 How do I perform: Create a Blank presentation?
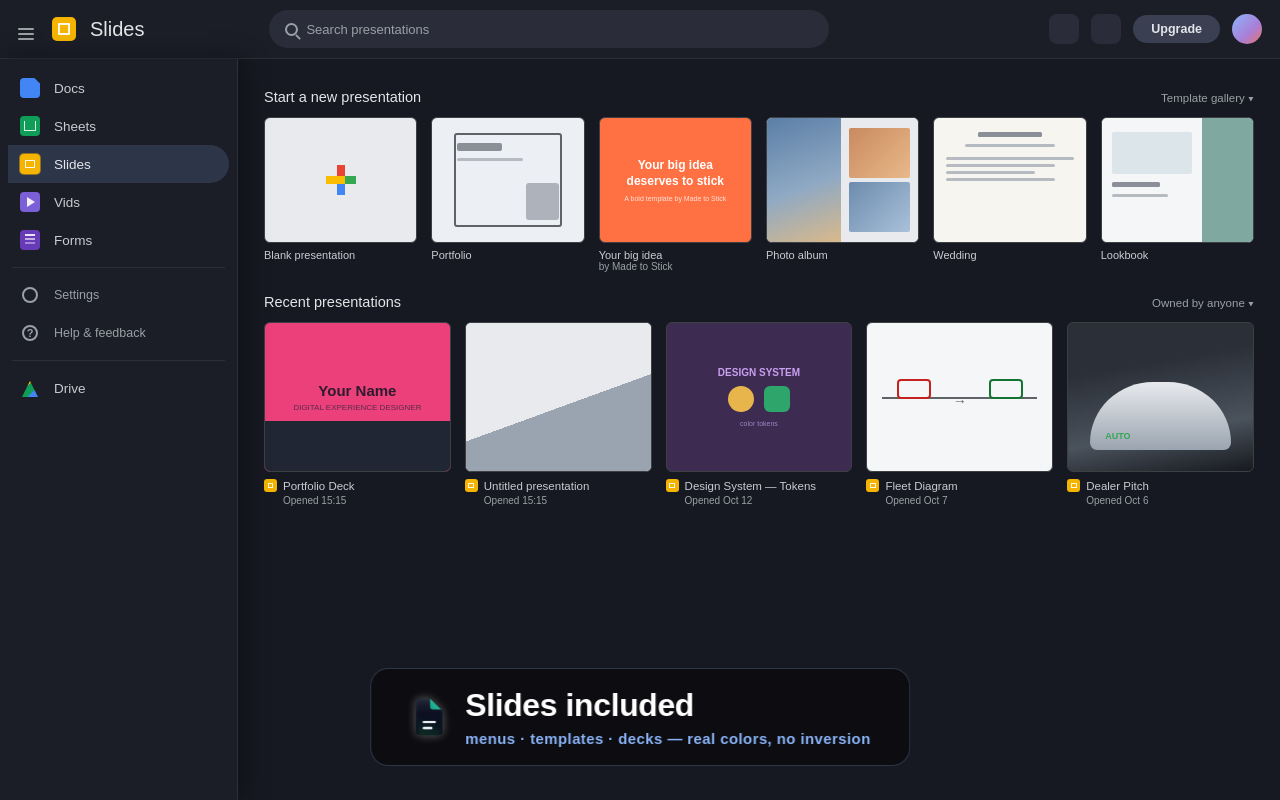pos(340,180)
